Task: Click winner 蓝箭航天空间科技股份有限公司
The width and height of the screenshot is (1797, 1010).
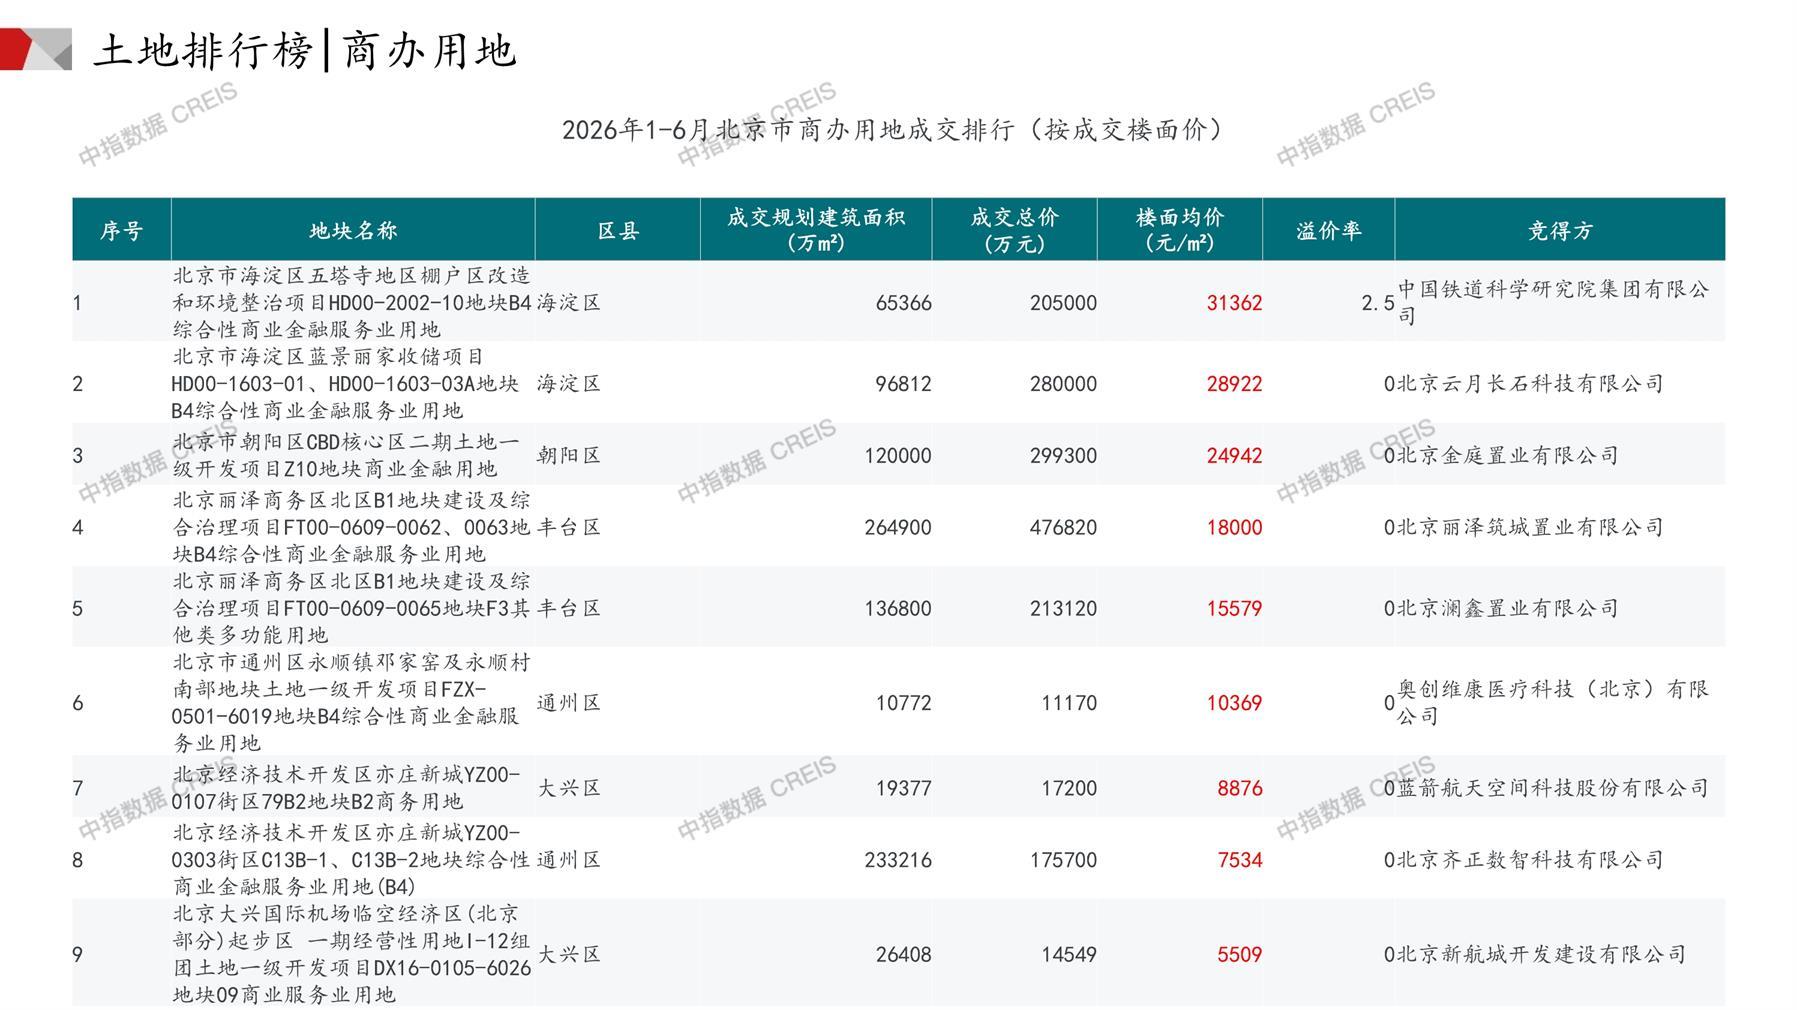Action: (1553, 788)
